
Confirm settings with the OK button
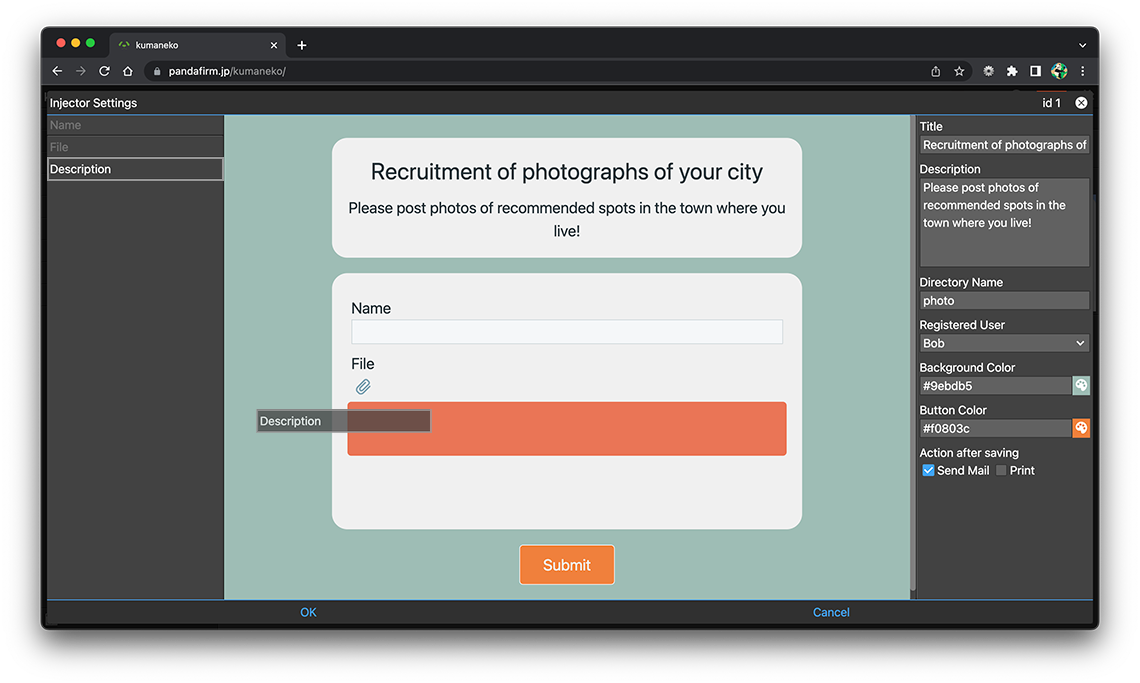(x=308, y=612)
